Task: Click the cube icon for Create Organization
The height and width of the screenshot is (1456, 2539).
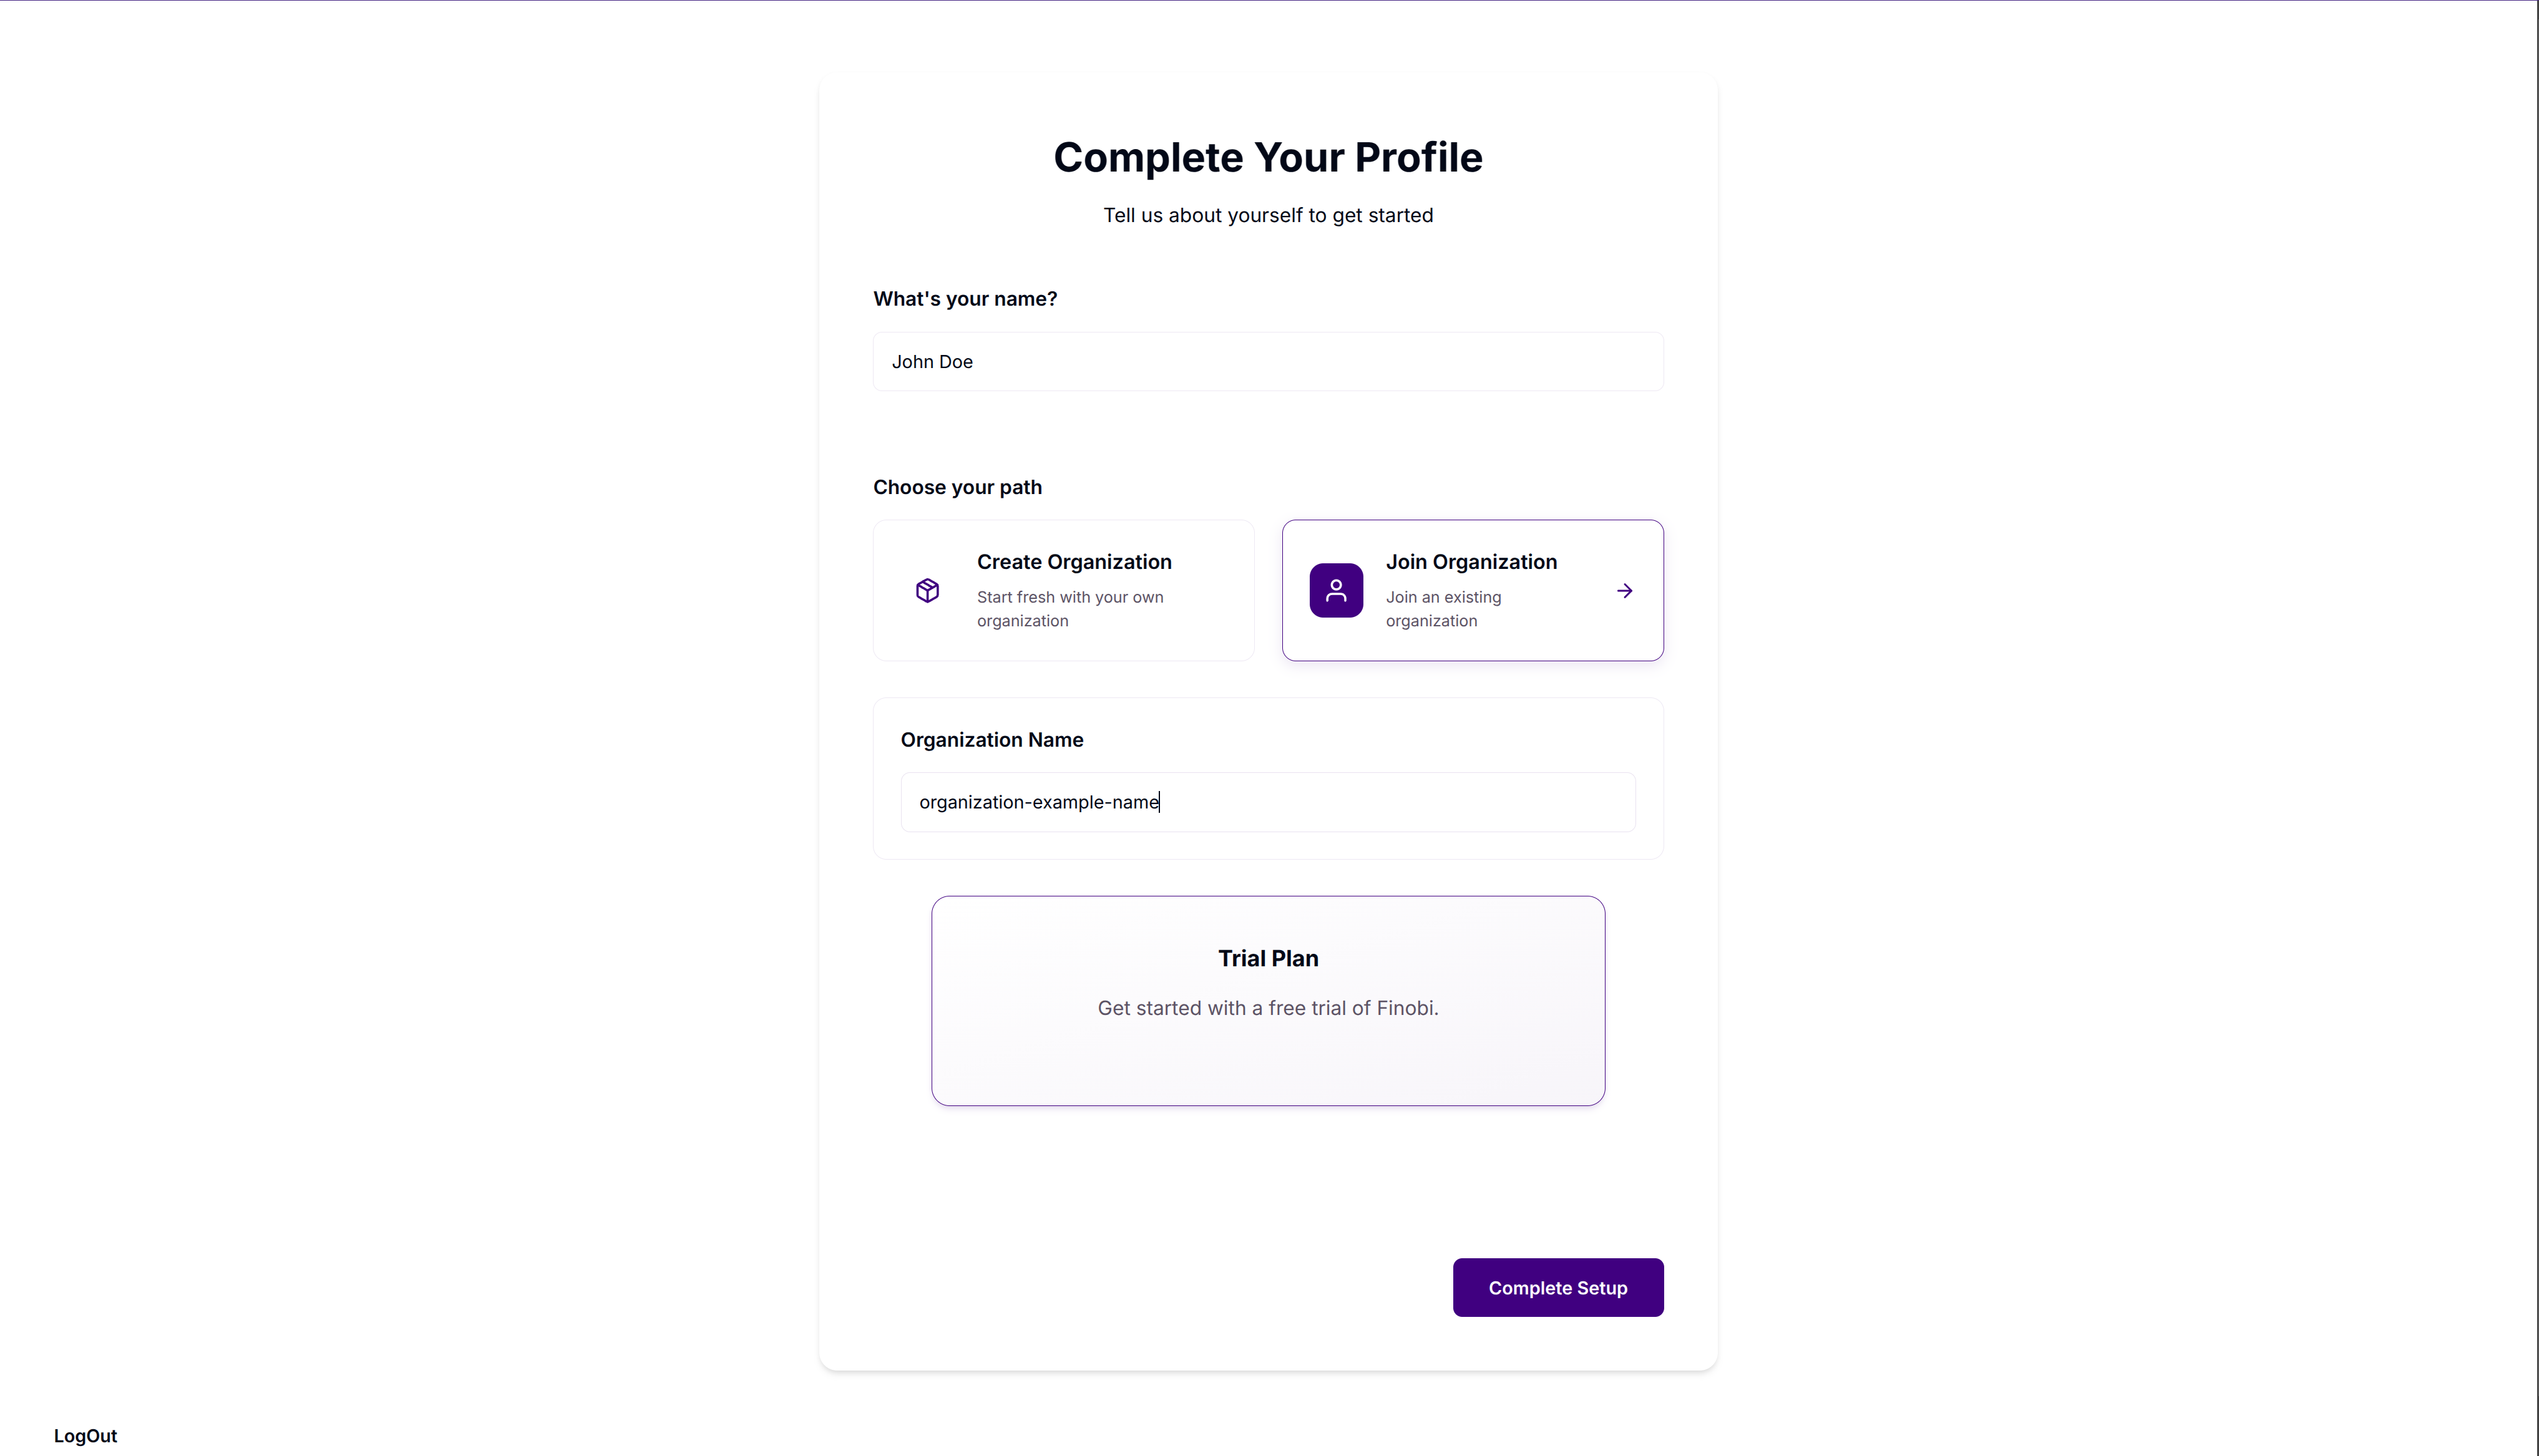Action: pyautogui.click(x=927, y=590)
